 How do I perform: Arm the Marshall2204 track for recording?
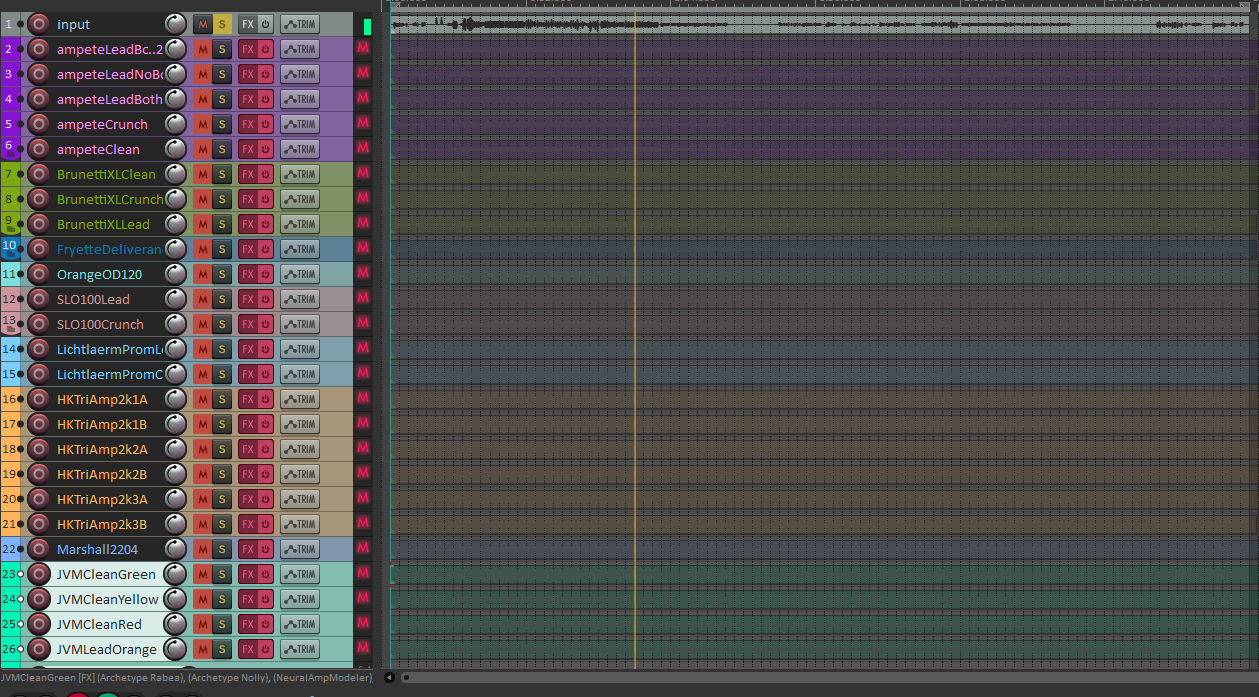(39, 549)
